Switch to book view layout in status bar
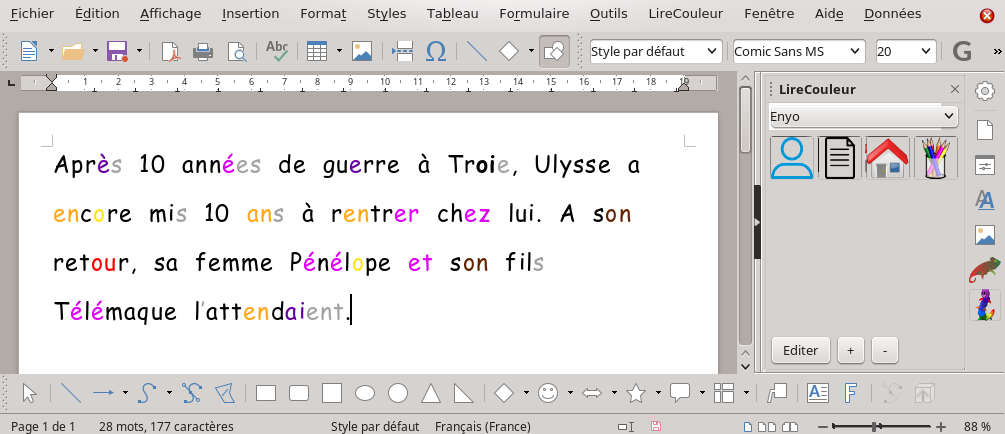This screenshot has height=434, width=1005. tap(788, 427)
